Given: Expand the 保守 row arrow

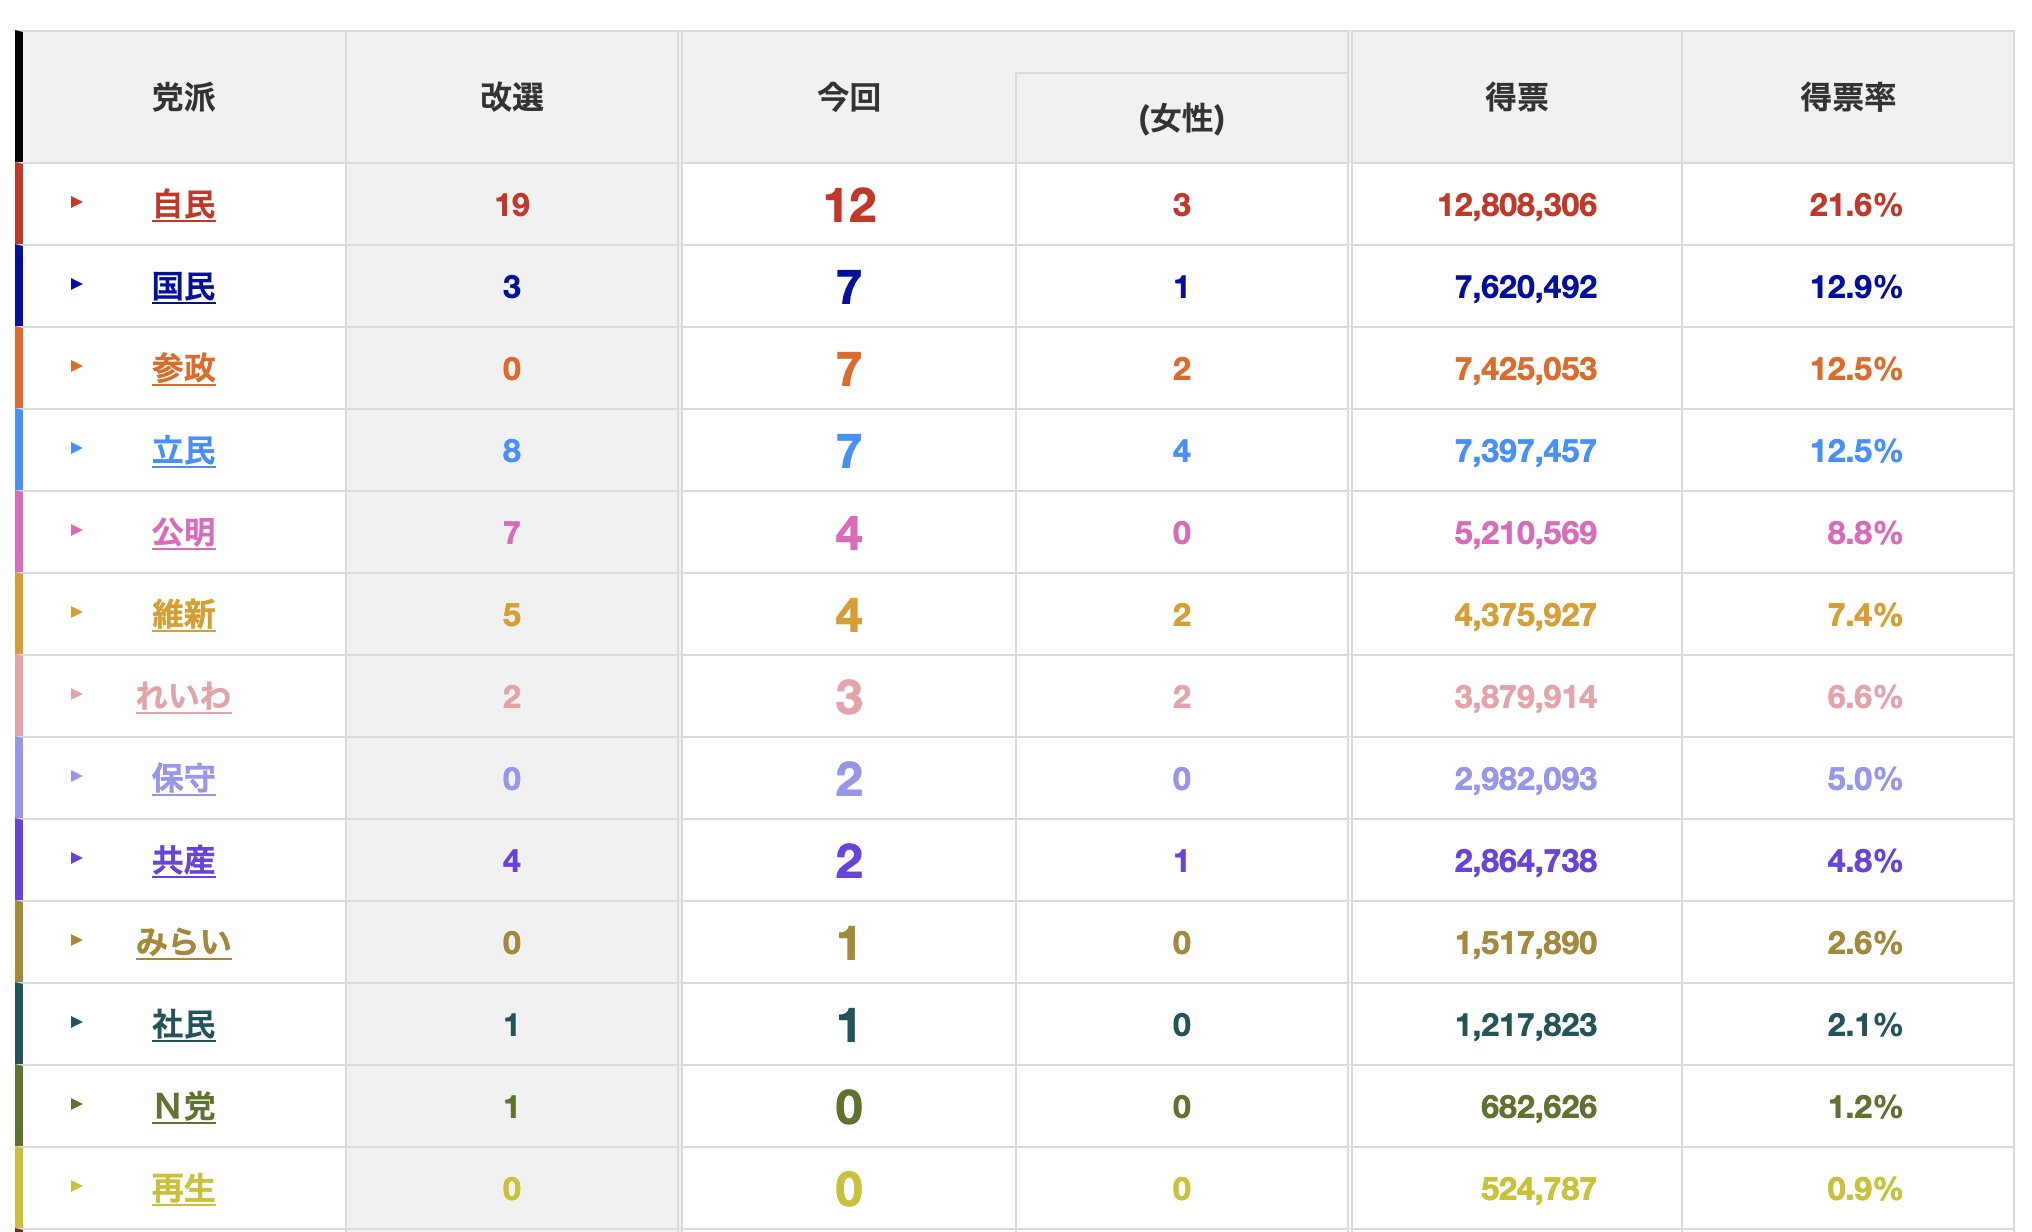Looking at the screenshot, I should pyautogui.click(x=76, y=777).
